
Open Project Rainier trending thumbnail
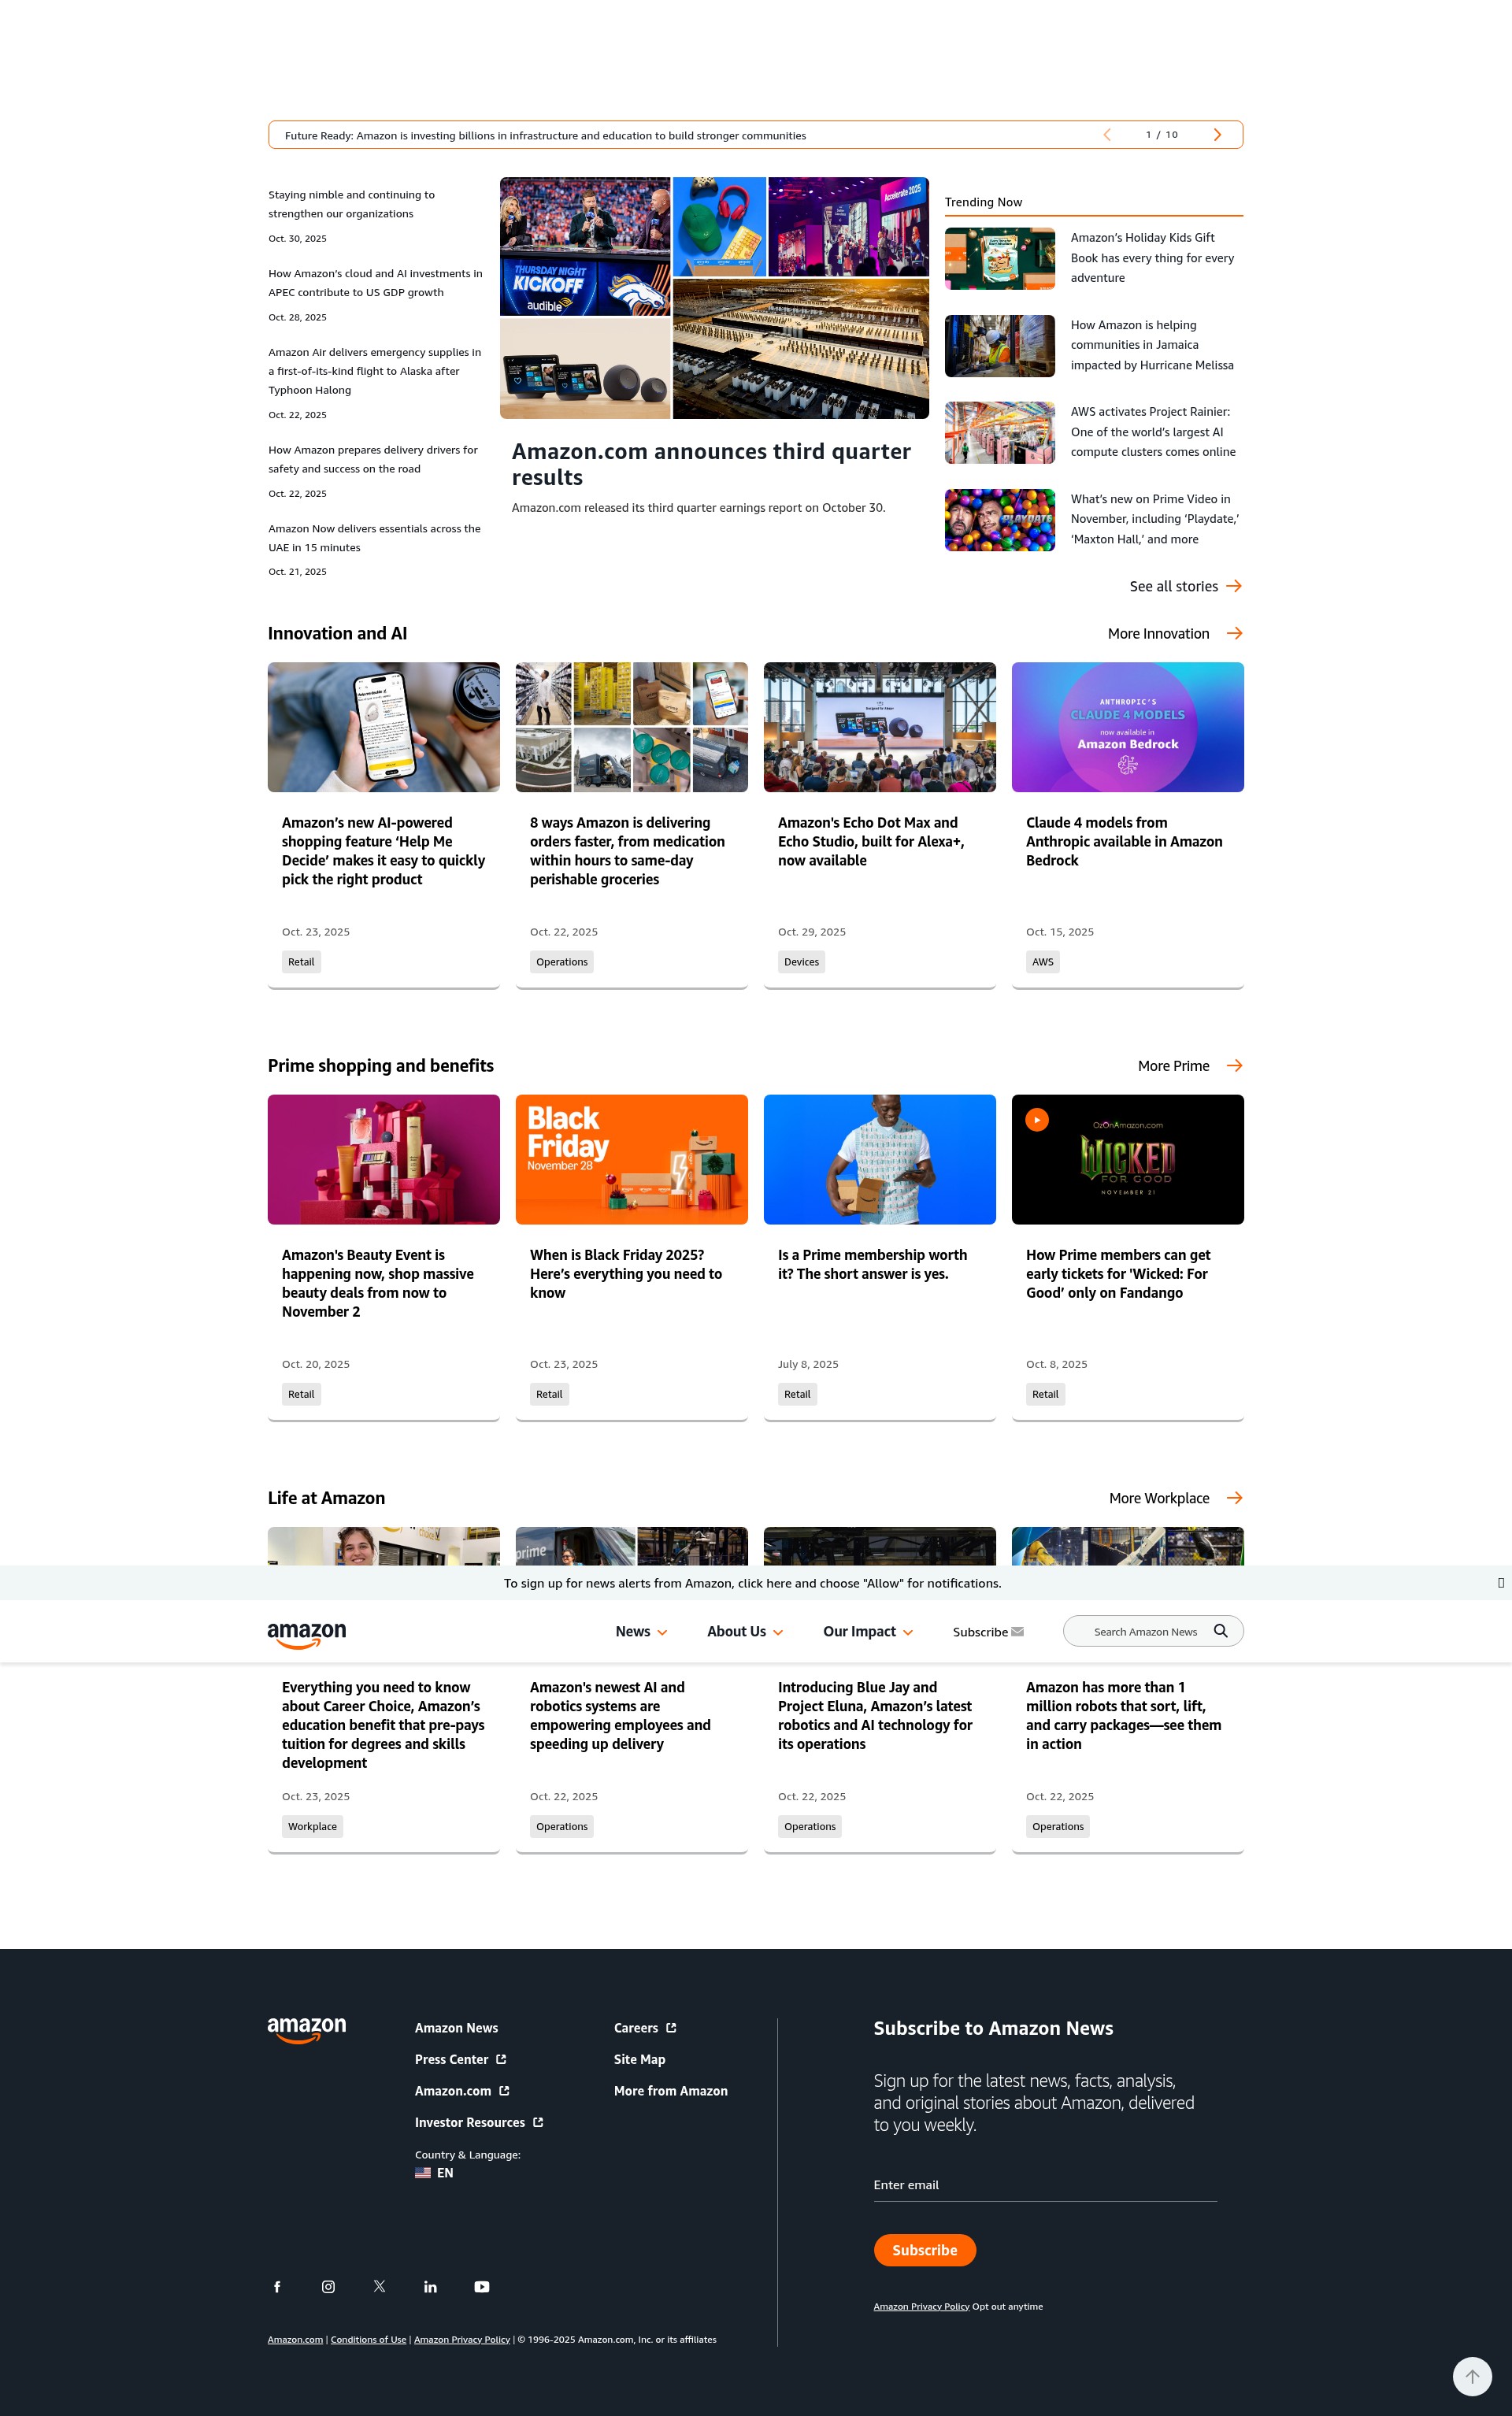1000,433
